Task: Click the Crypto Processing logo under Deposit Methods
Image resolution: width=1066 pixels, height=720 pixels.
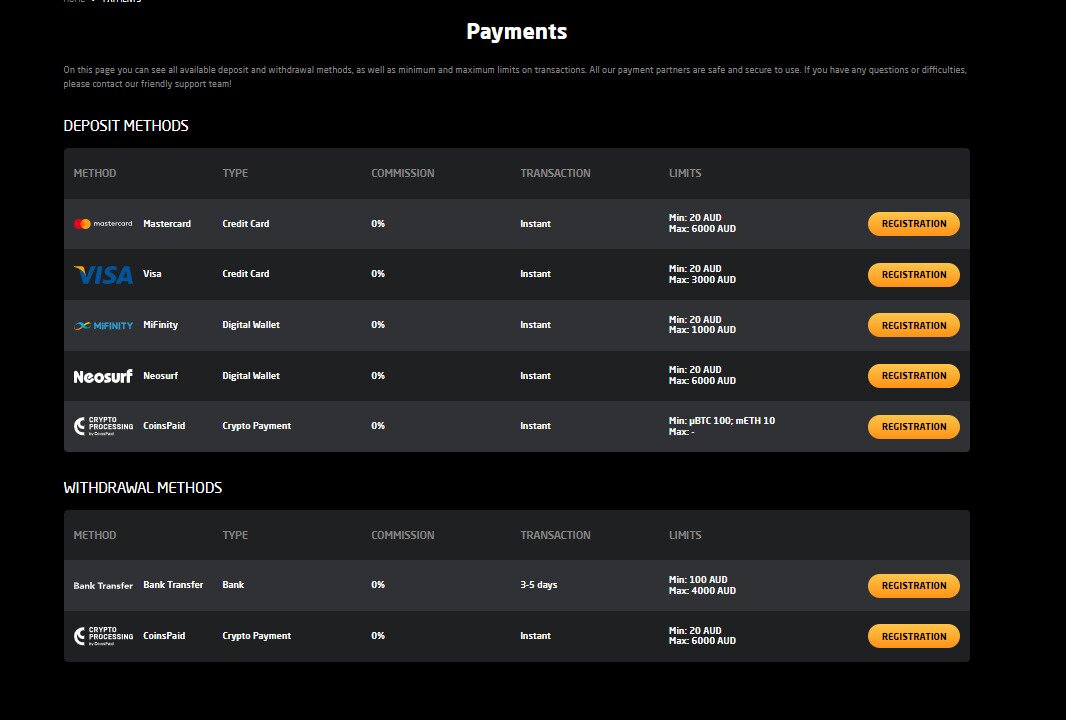Action: click(x=103, y=426)
